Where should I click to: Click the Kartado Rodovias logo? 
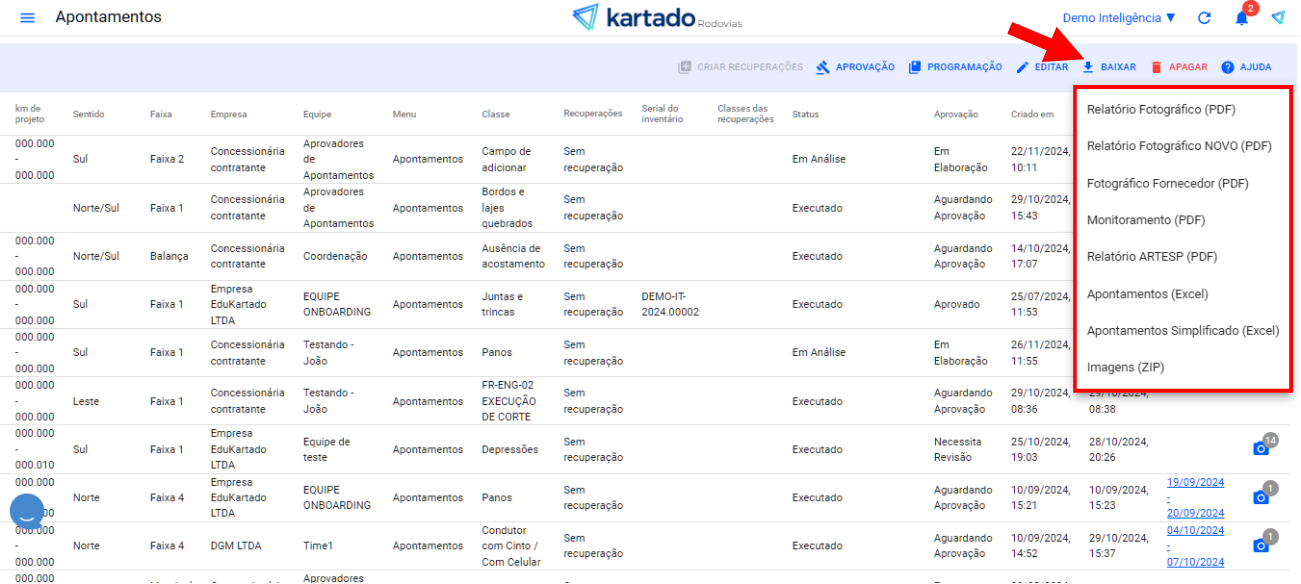tap(656, 18)
